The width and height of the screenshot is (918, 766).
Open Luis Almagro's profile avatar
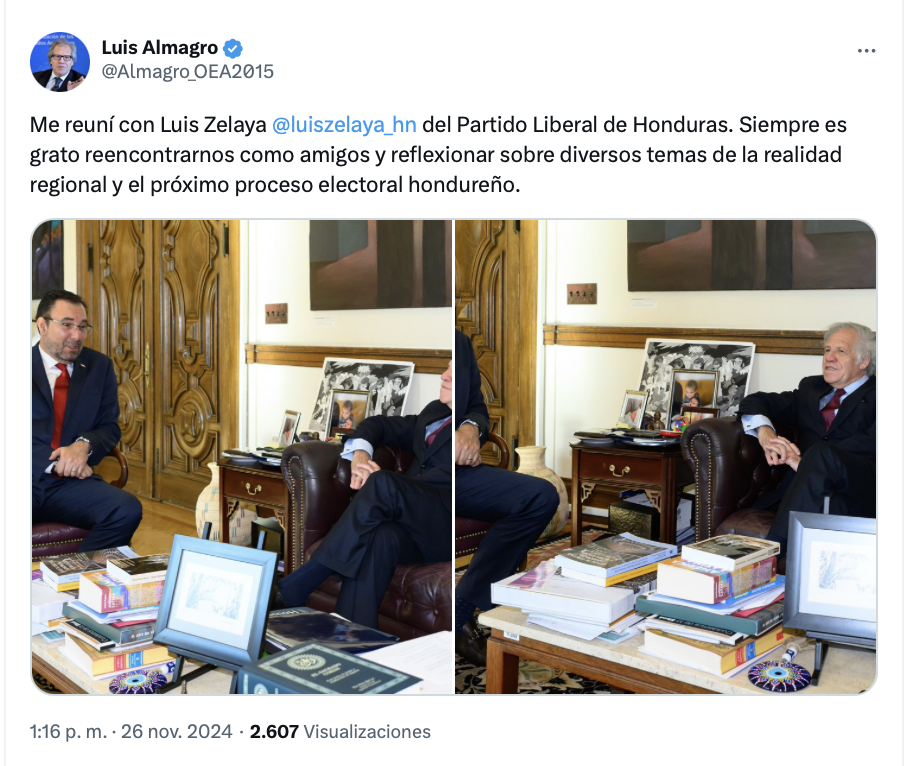click(x=60, y=61)
